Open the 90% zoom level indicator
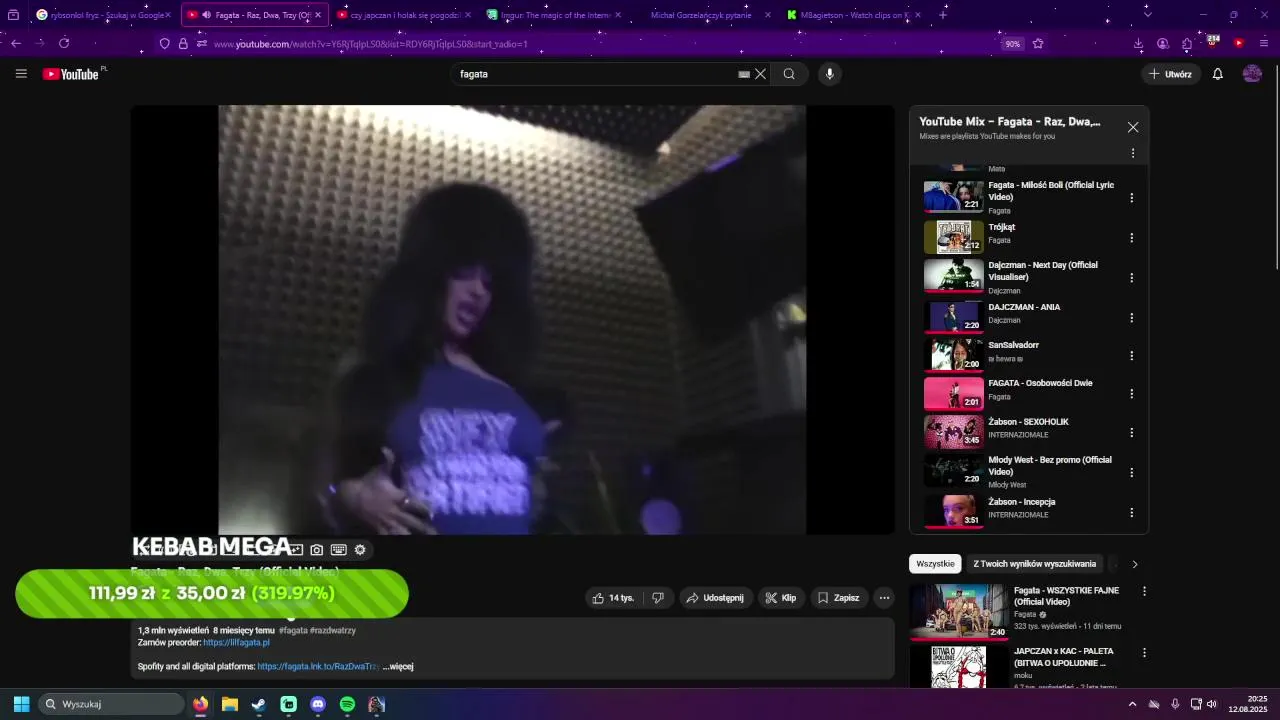 pyautogui.click(x=1012, y=44)
